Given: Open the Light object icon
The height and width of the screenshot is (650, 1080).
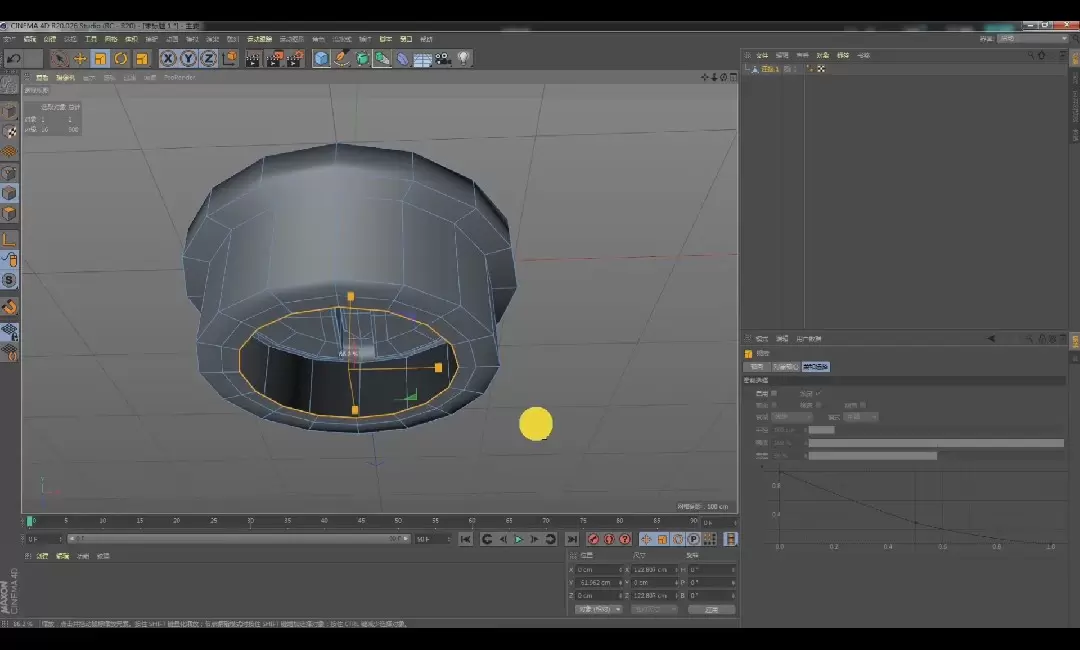Looking at the screenshot, I should pos(464,59).
